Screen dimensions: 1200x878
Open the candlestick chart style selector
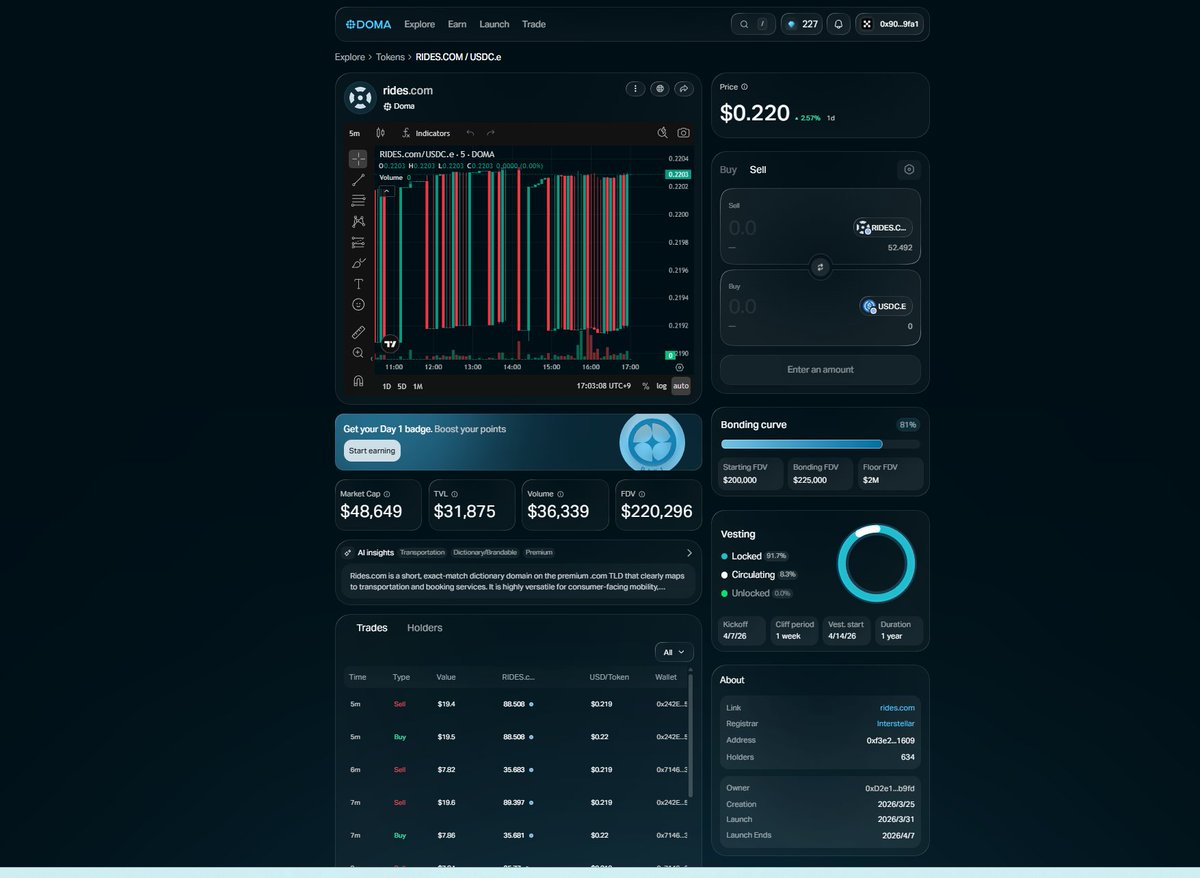(380, 133)
